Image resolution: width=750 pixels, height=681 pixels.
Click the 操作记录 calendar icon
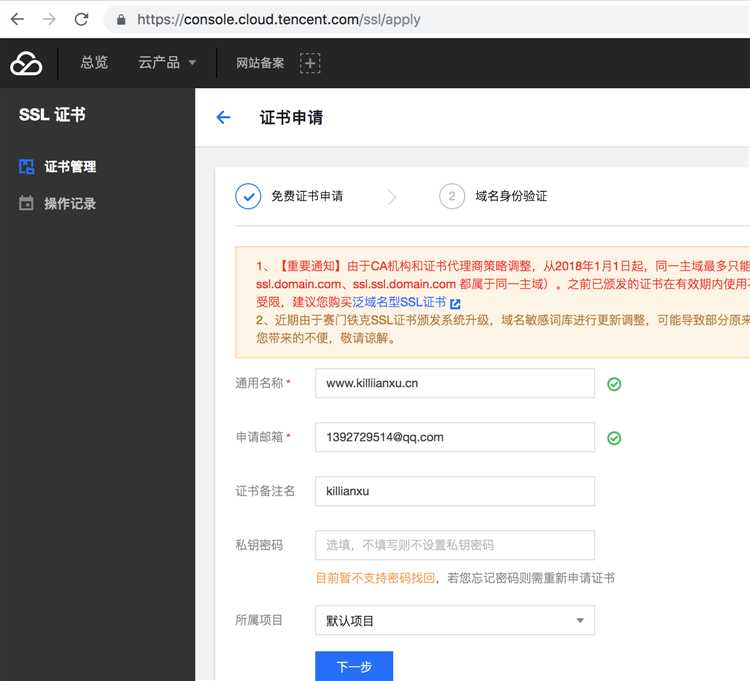[x=26, y=203]
